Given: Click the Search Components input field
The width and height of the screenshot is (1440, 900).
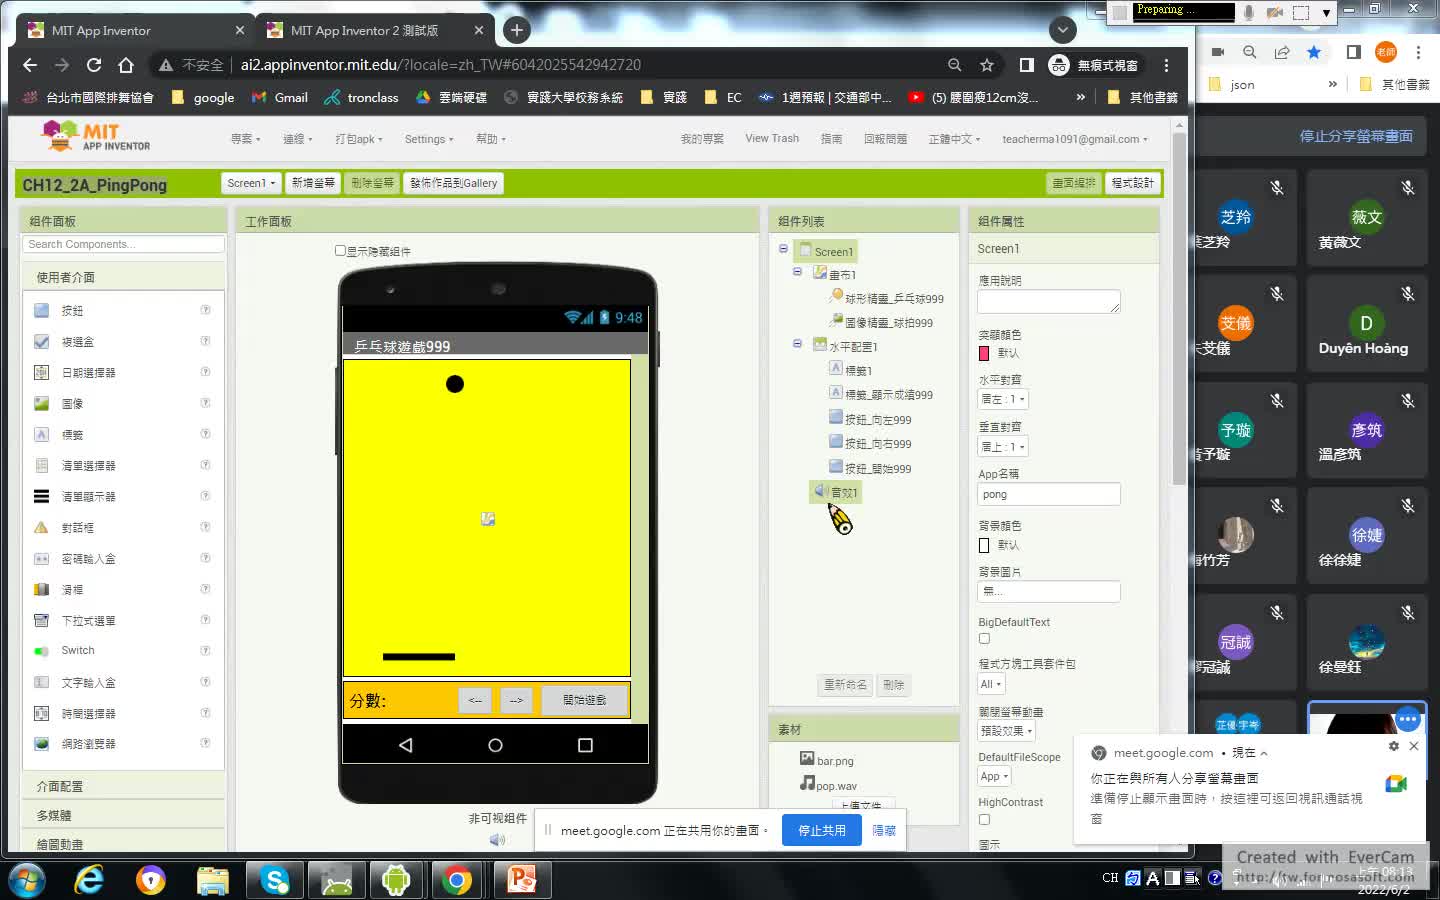Looking at the screenshot, I should [x=123, y=244].
